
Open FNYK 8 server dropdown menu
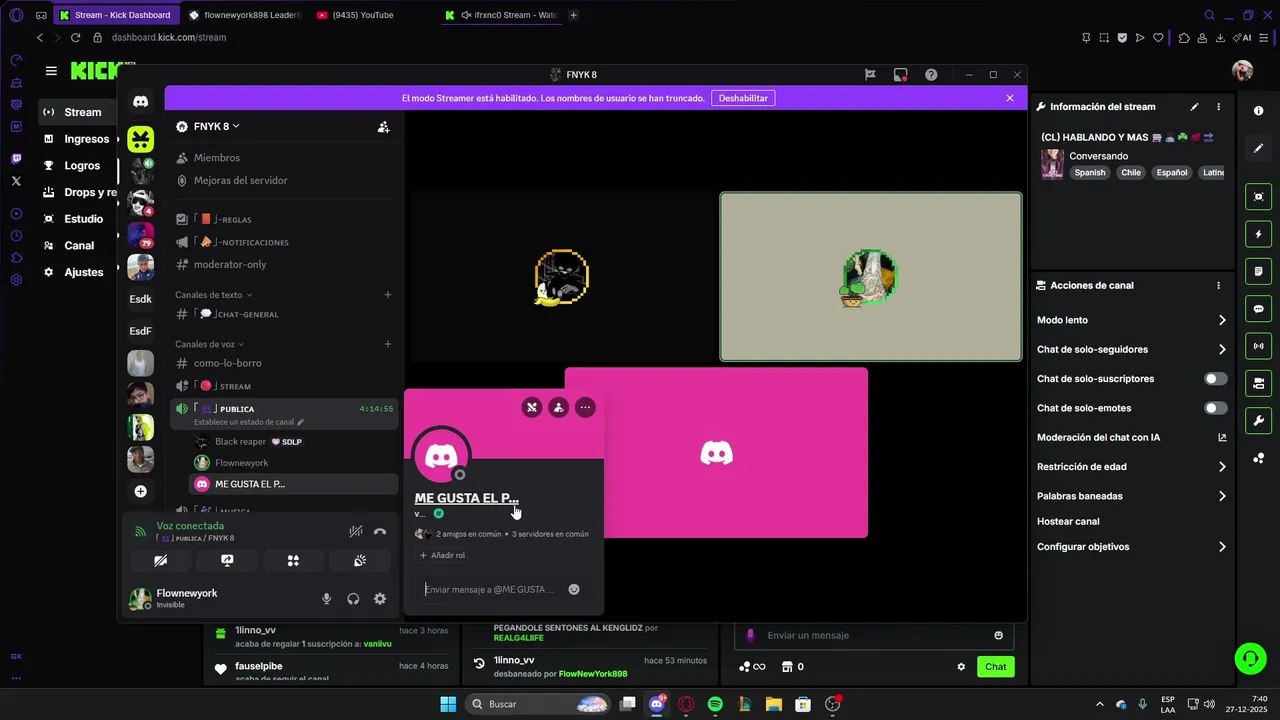click(208, 127)
